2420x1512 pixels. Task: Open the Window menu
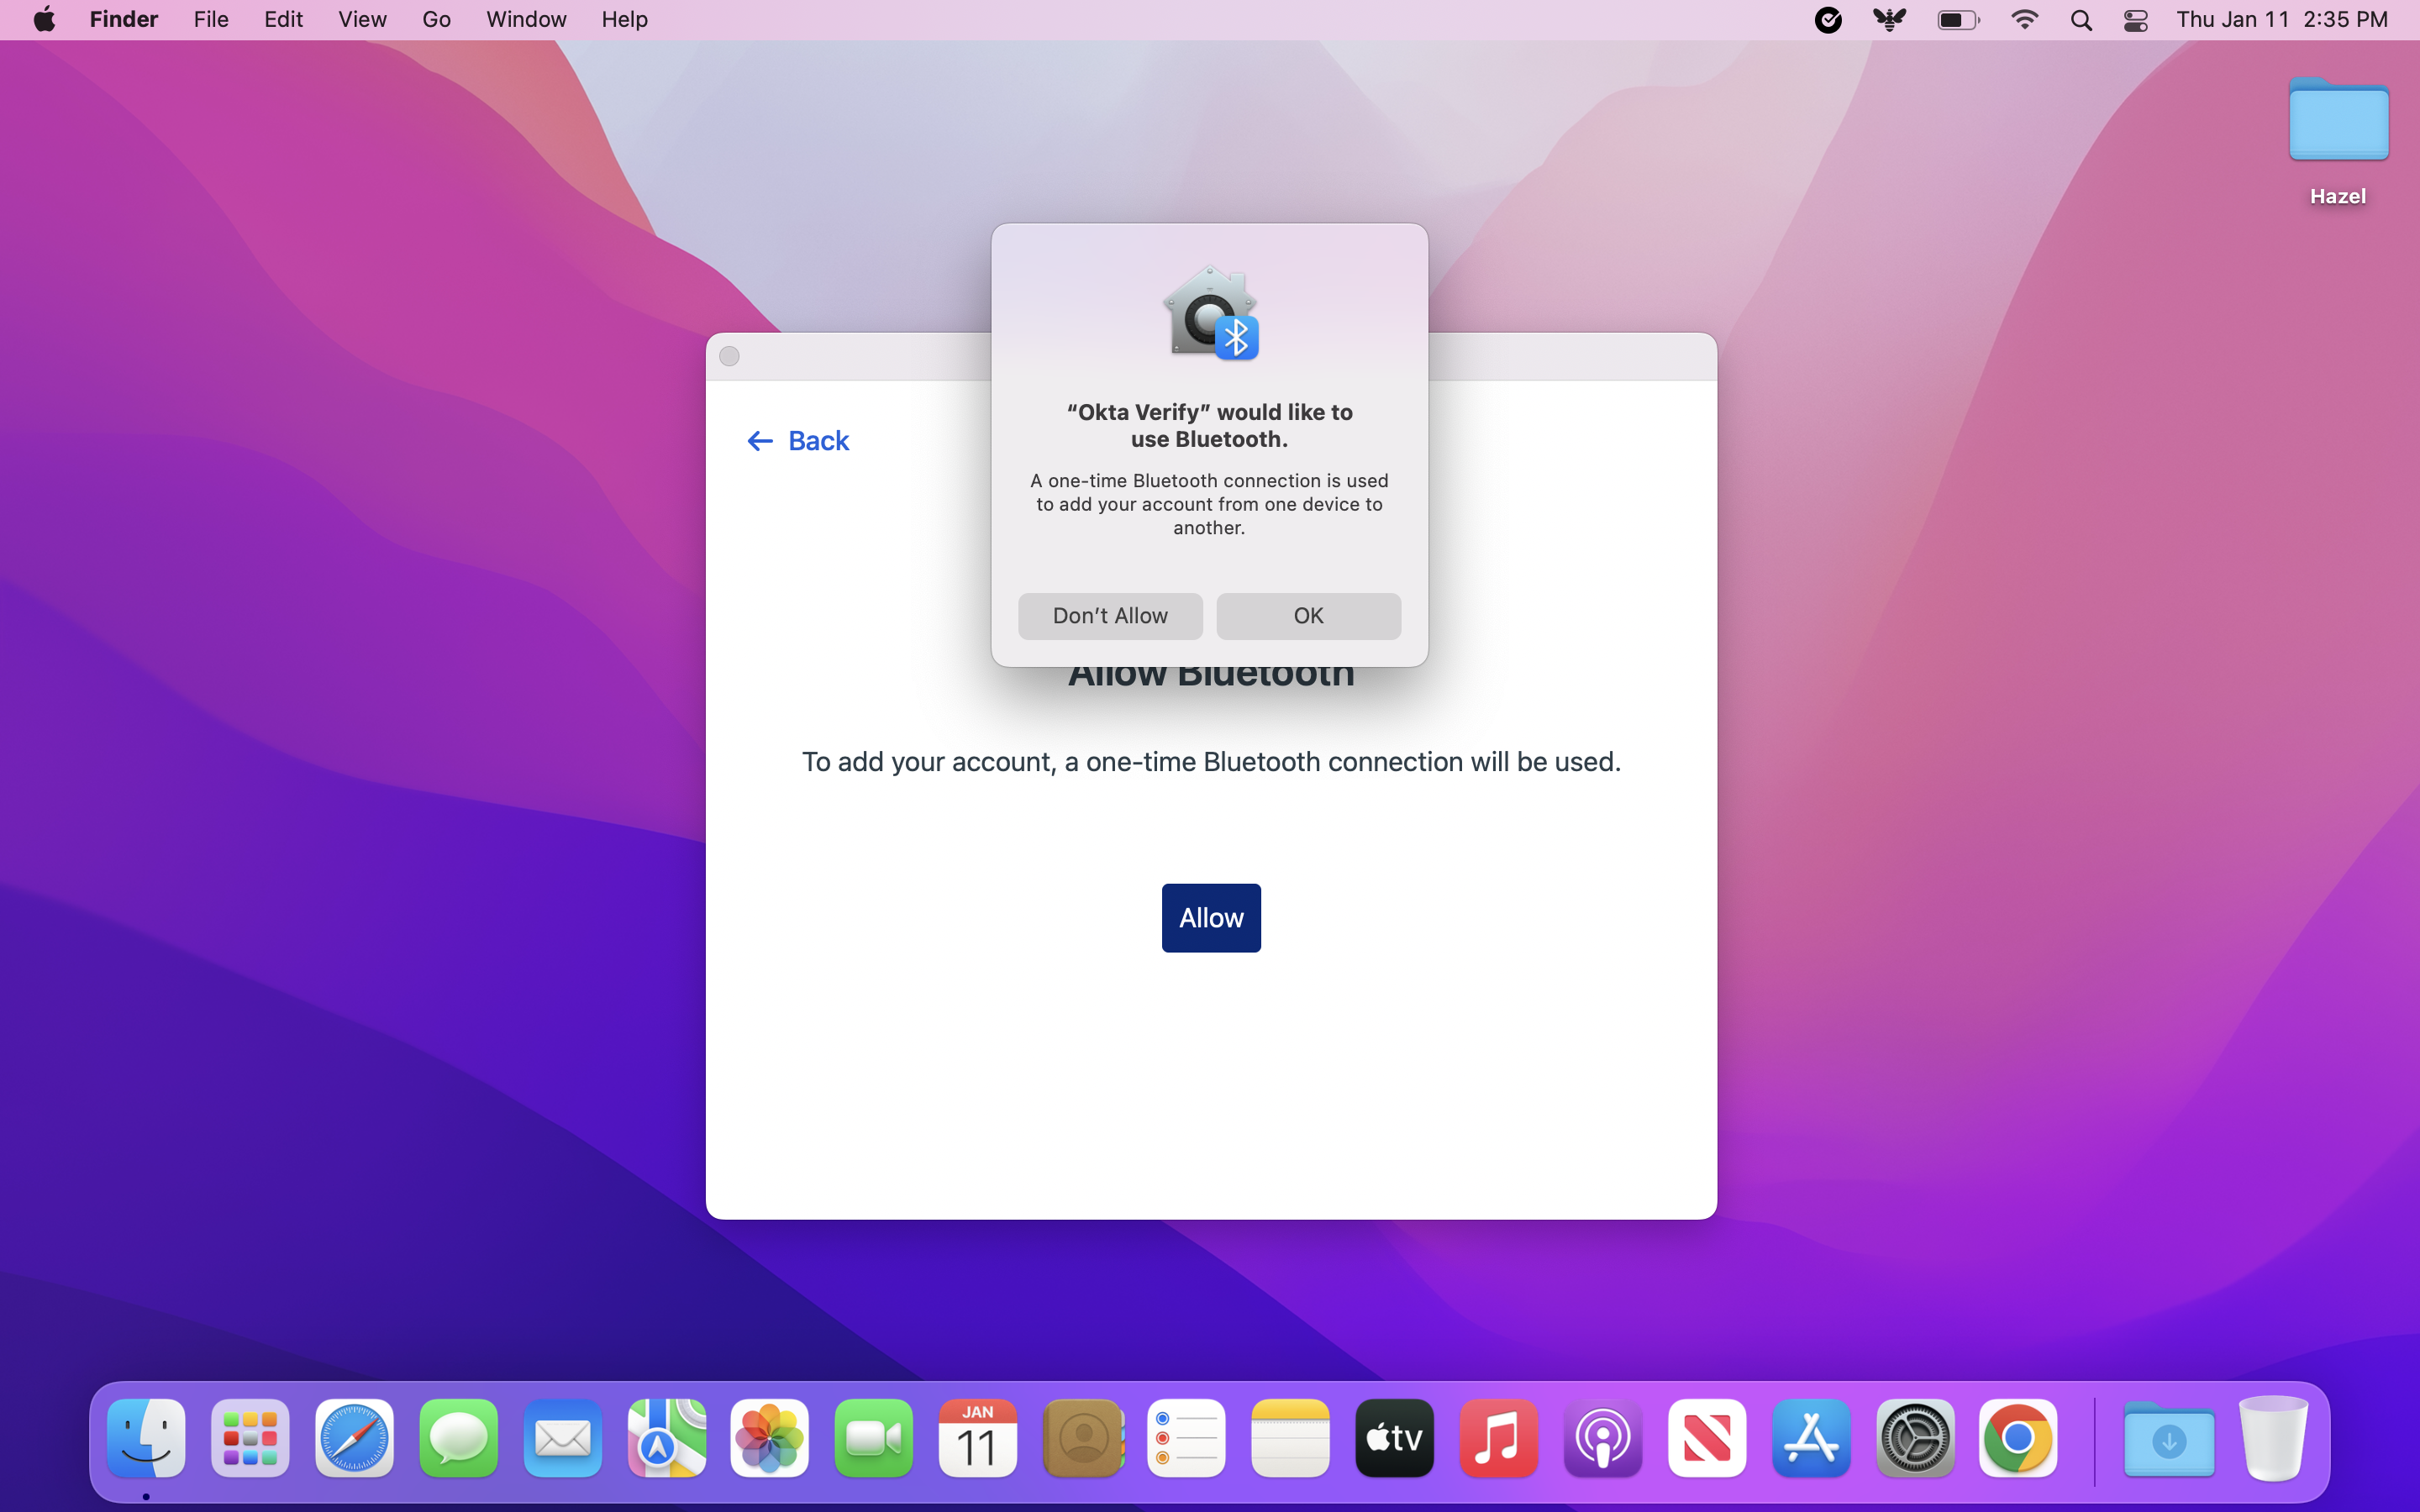[526, 20]
